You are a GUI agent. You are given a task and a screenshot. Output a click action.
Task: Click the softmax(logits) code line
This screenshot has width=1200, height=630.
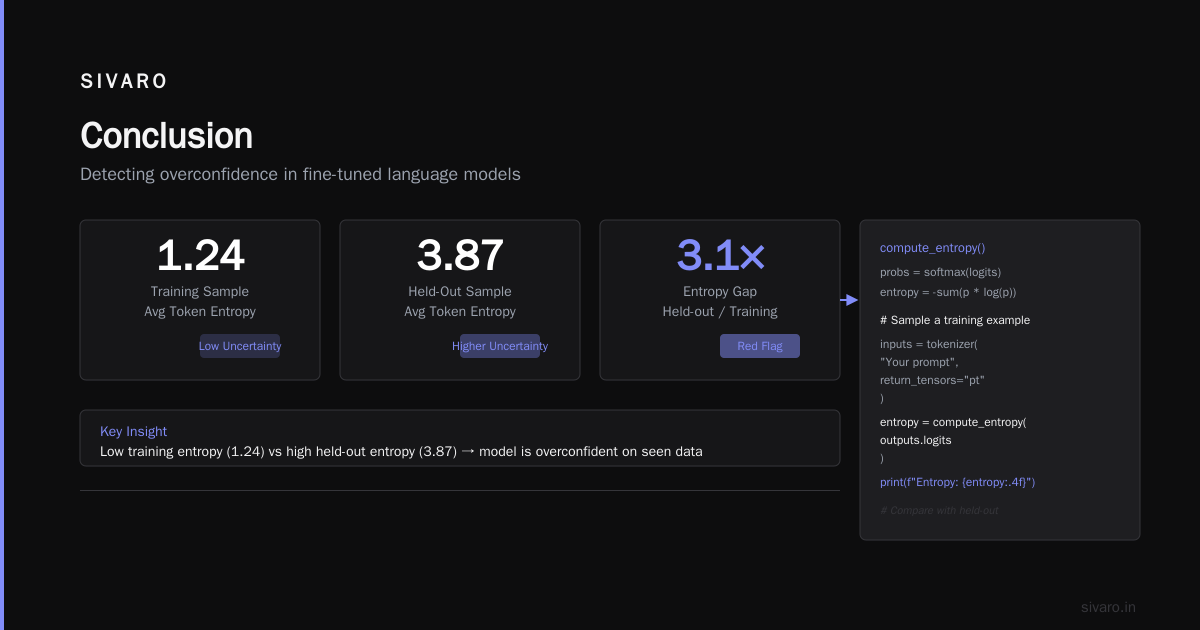940,272
